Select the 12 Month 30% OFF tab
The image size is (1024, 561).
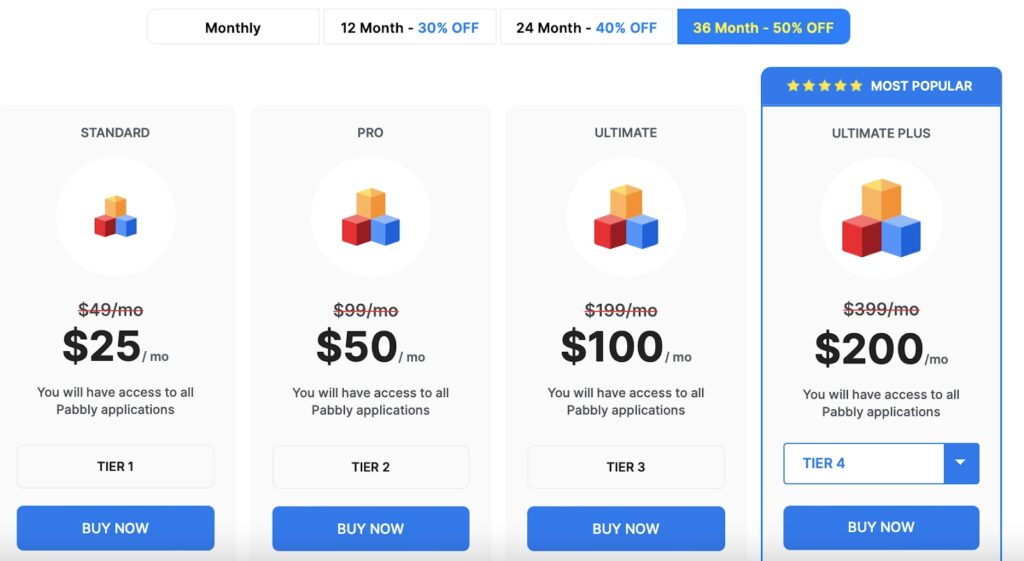coord(409,27)
